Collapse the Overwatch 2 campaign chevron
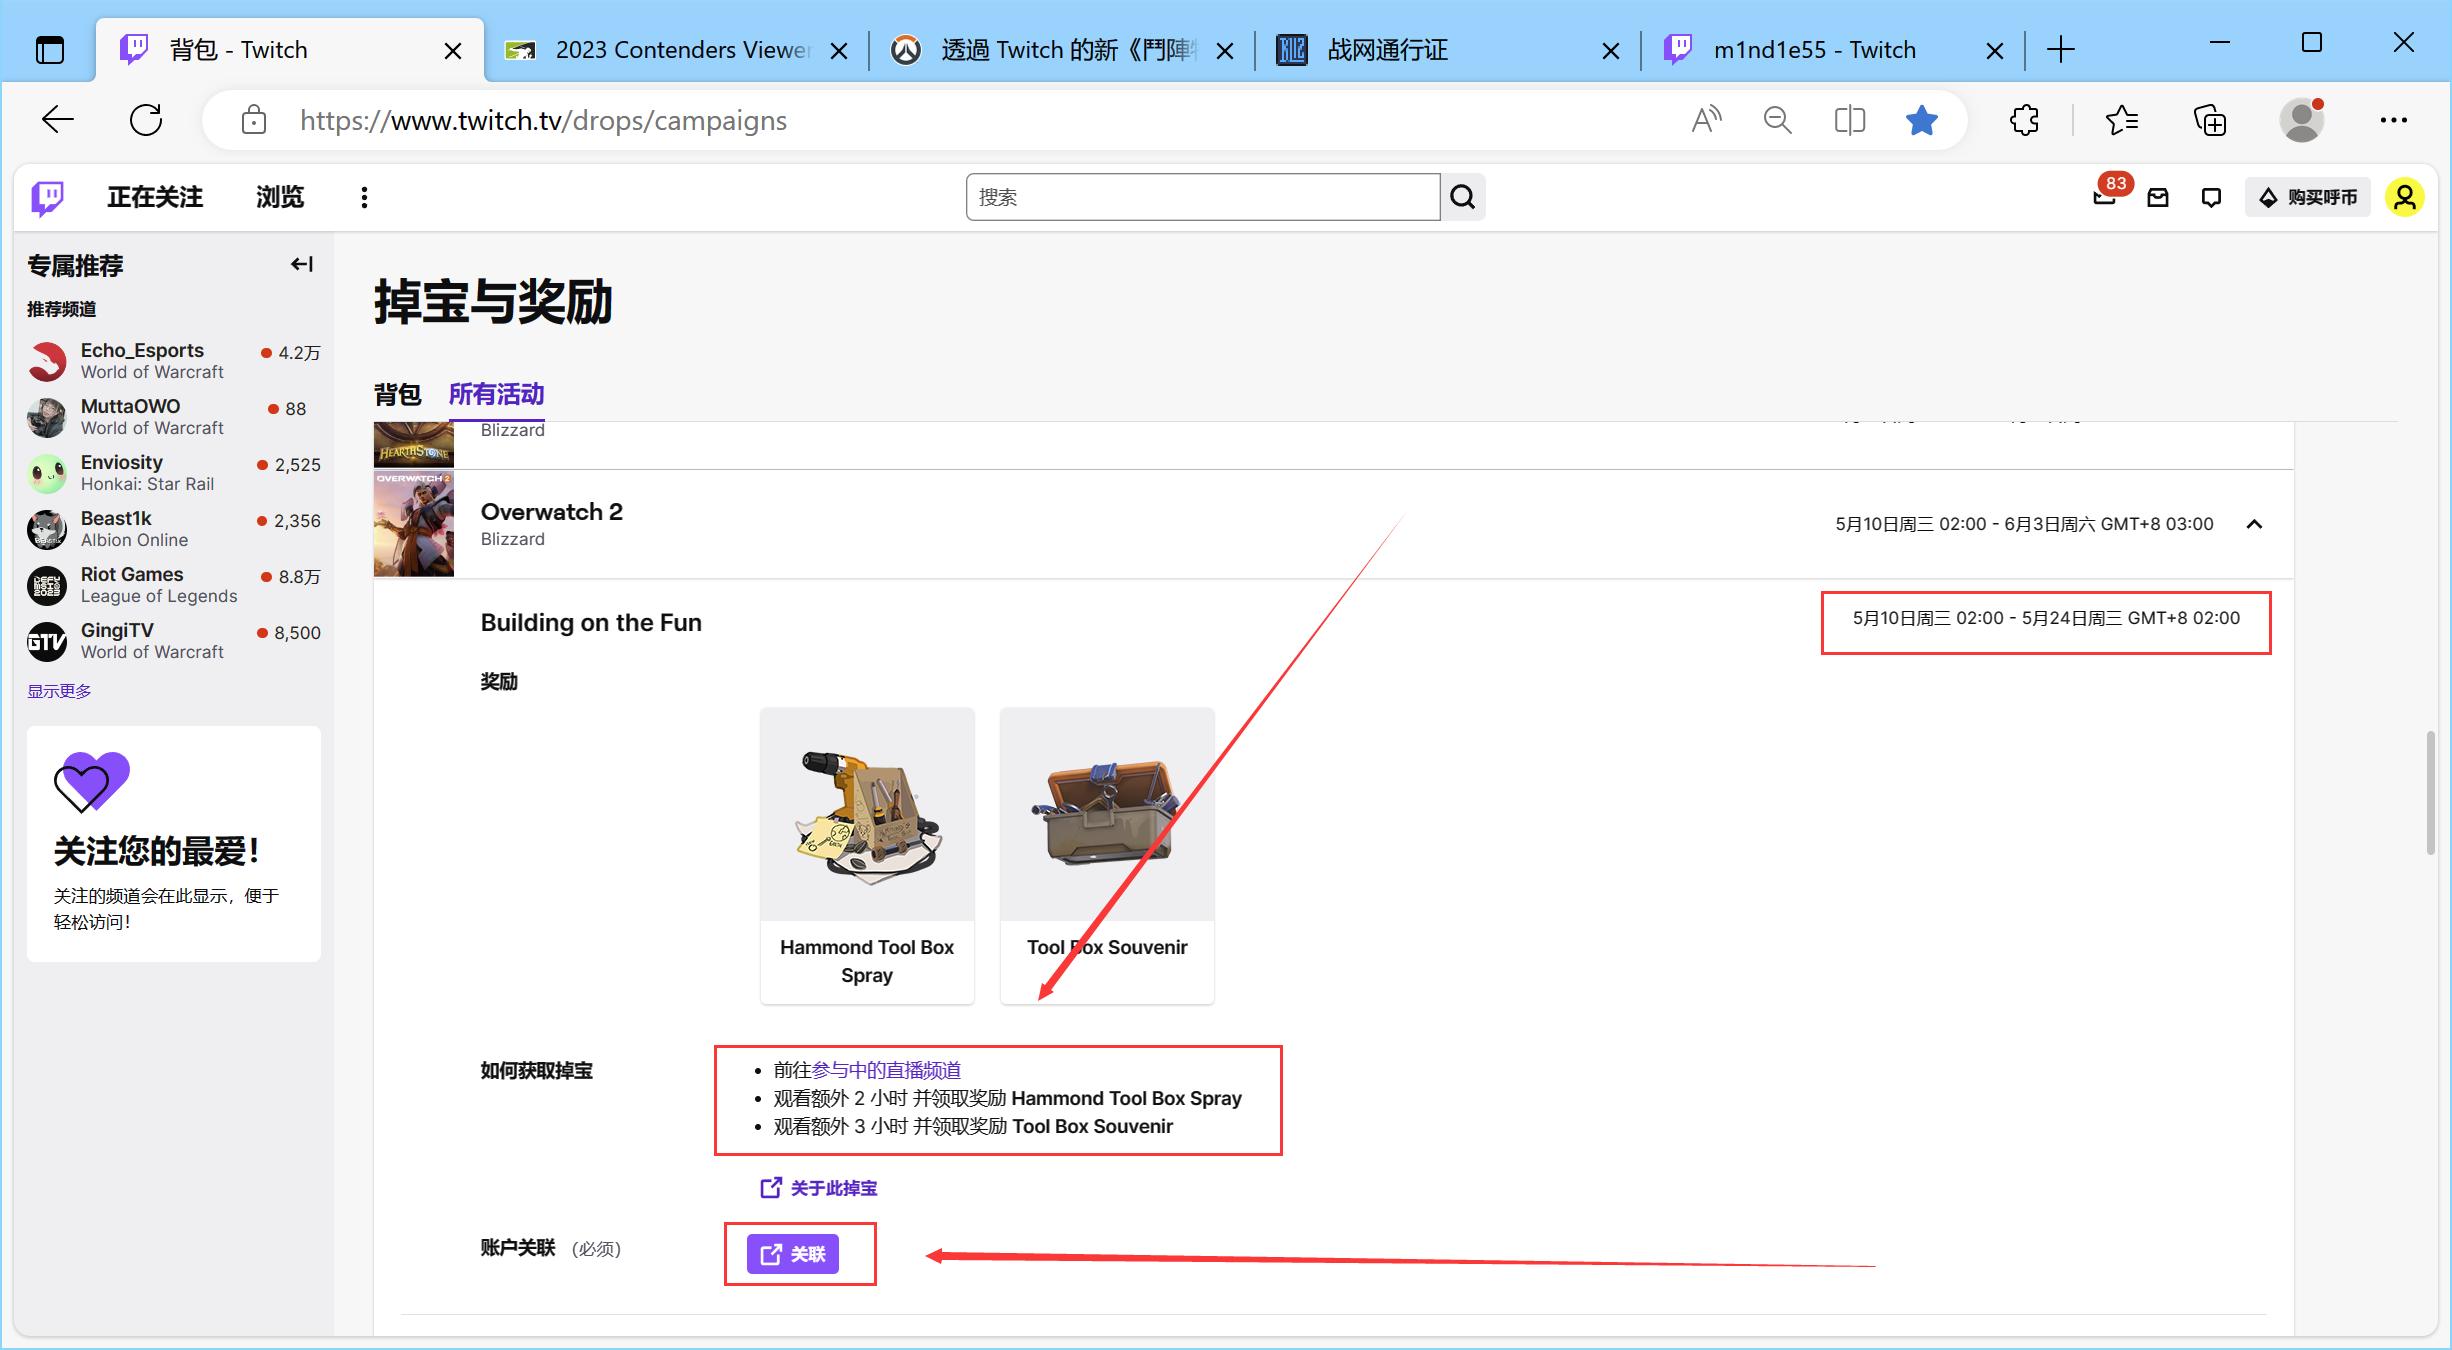The width and height of the screenshot is (2452, 1350). [2256, 524]
